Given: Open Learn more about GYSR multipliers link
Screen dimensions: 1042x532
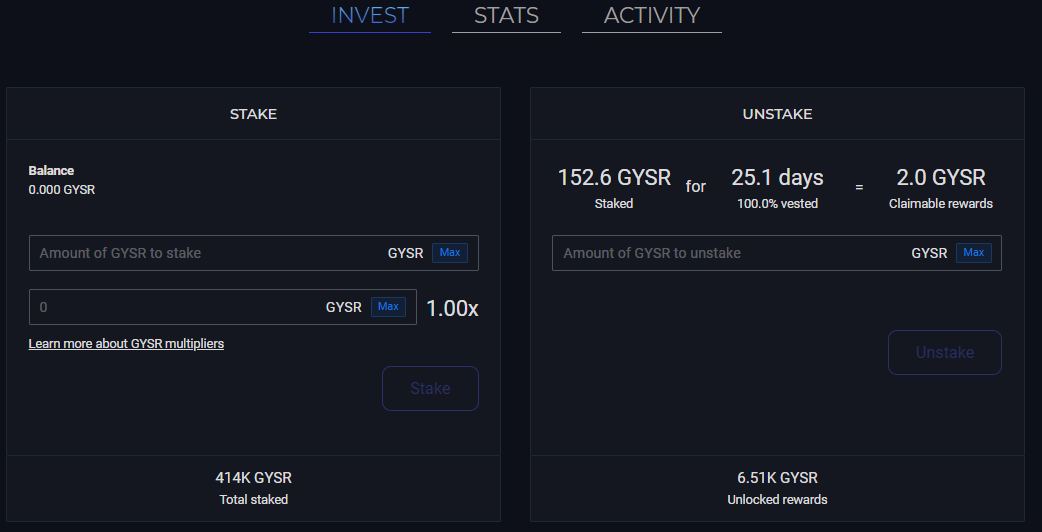Looking at the screenshot, I should click(x=126, y=343).
